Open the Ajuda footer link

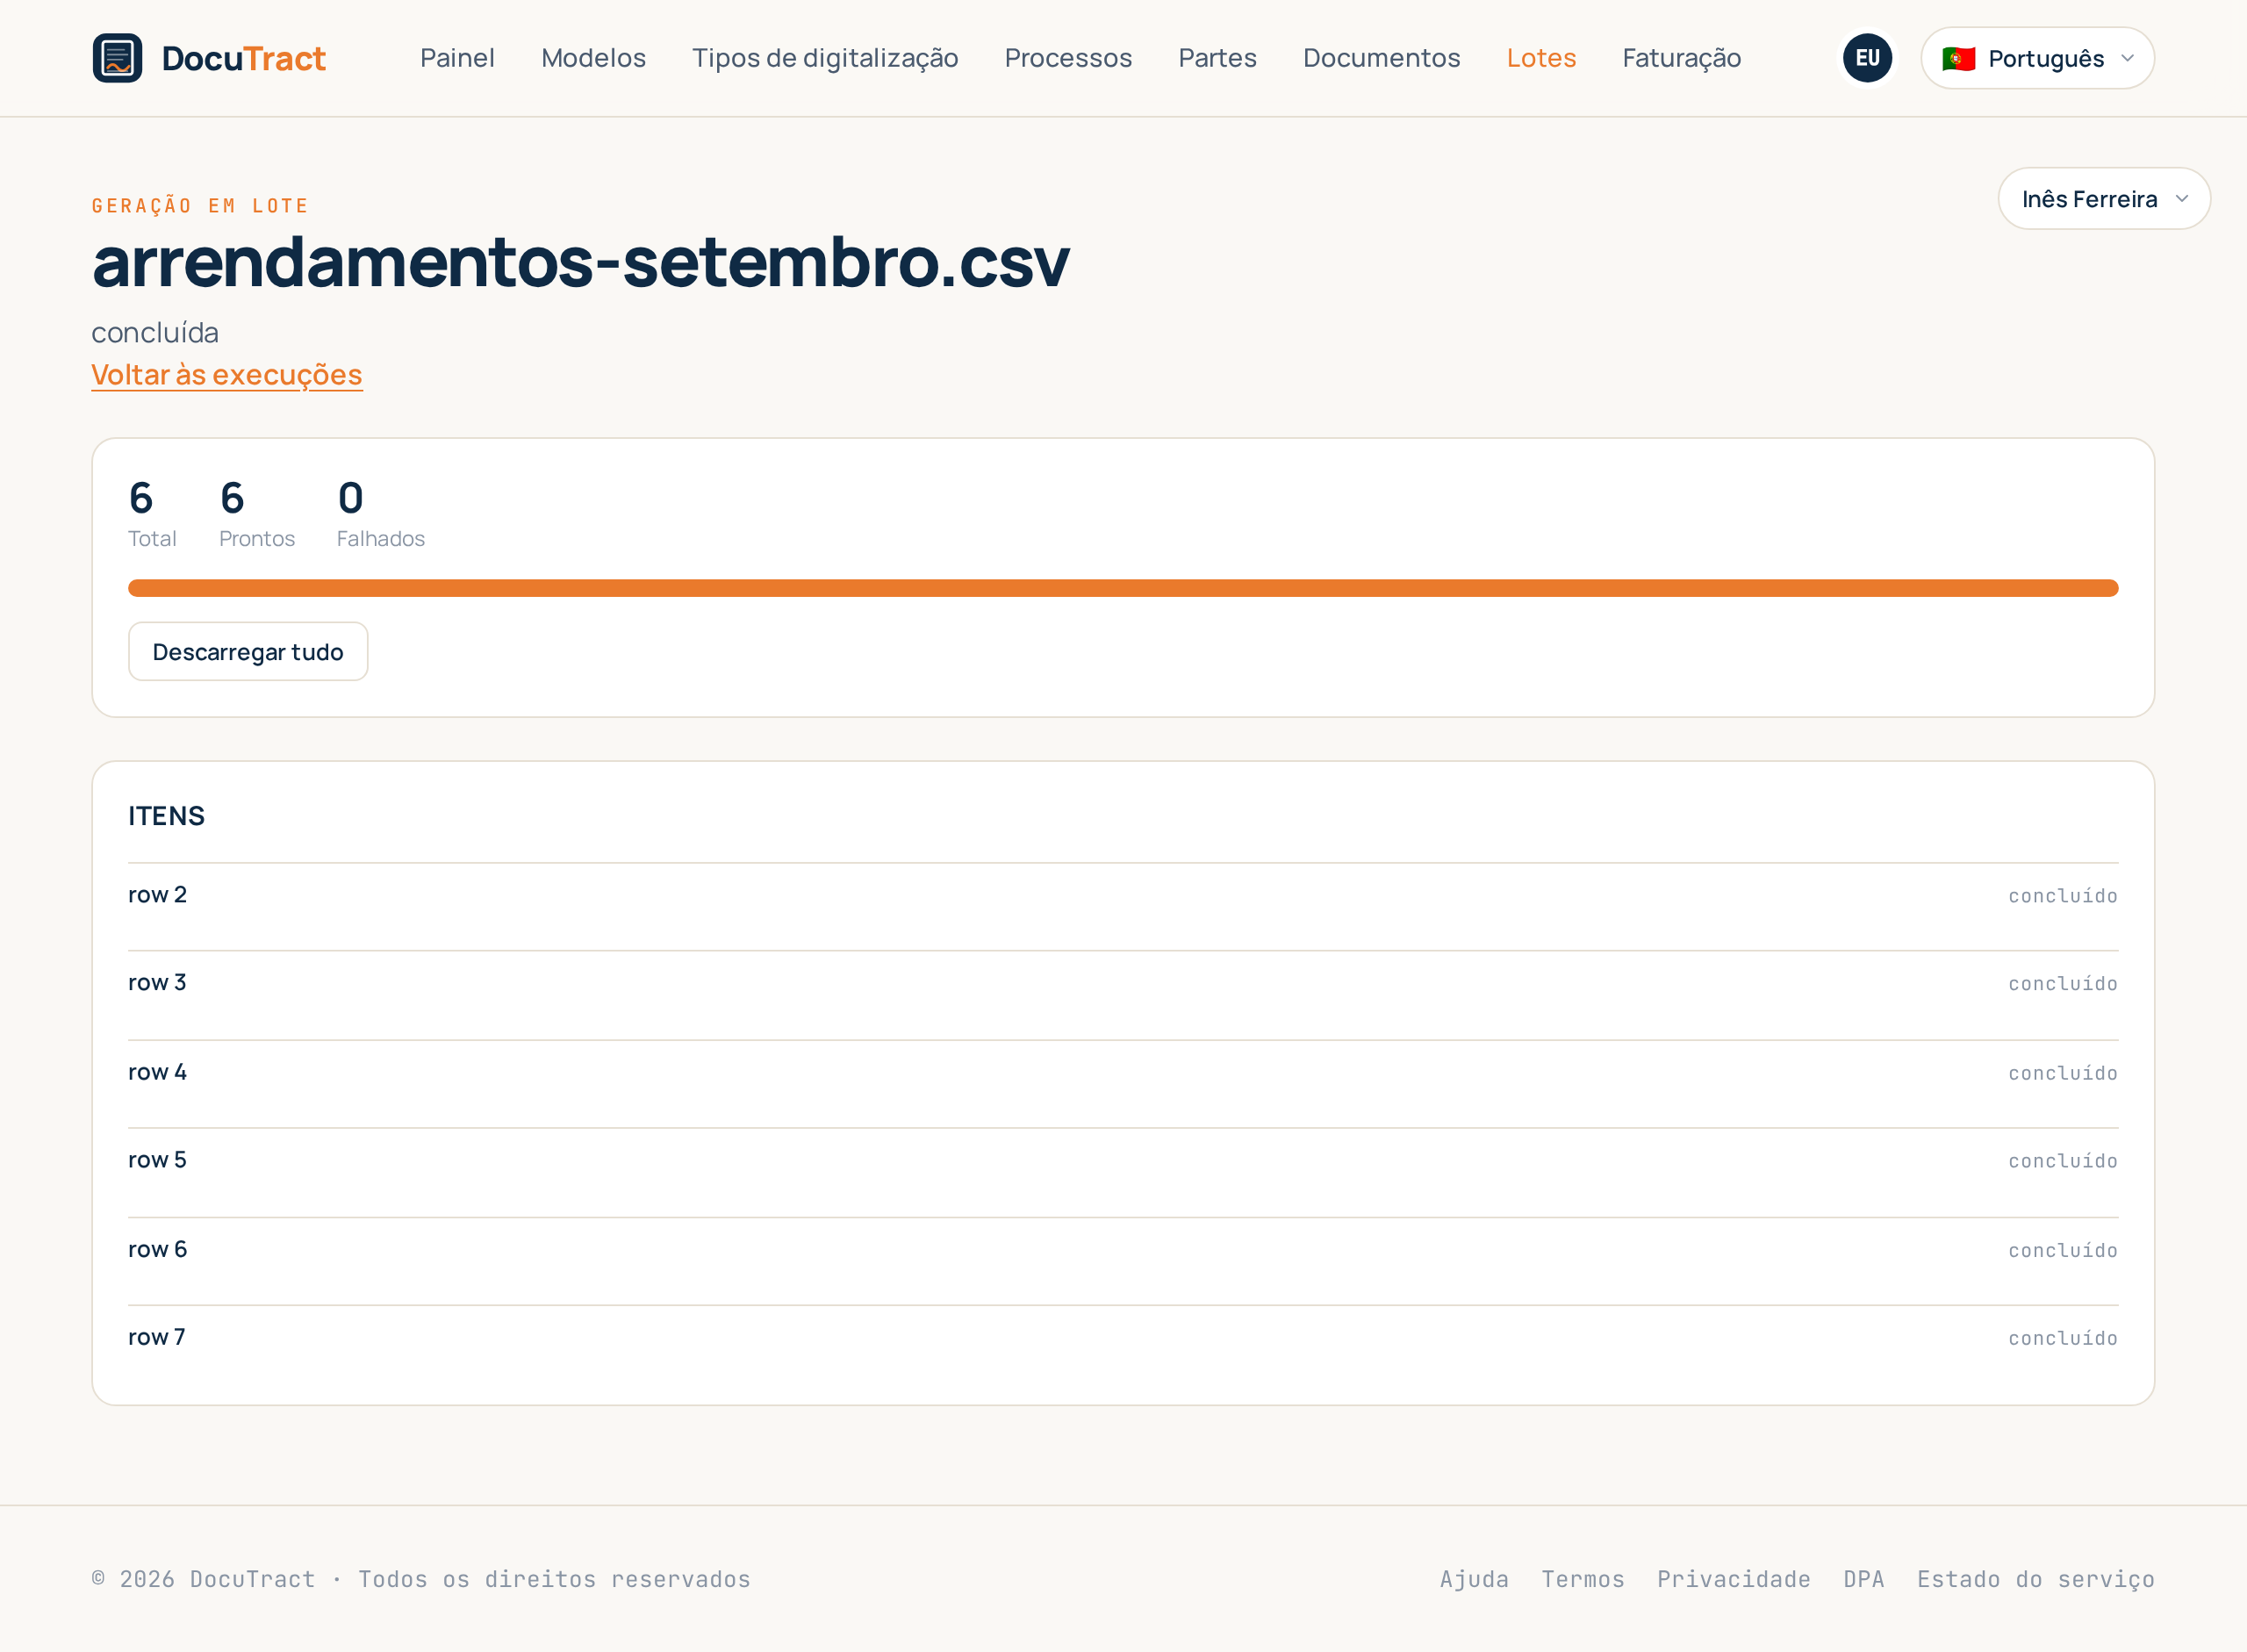point(1474,1579)
